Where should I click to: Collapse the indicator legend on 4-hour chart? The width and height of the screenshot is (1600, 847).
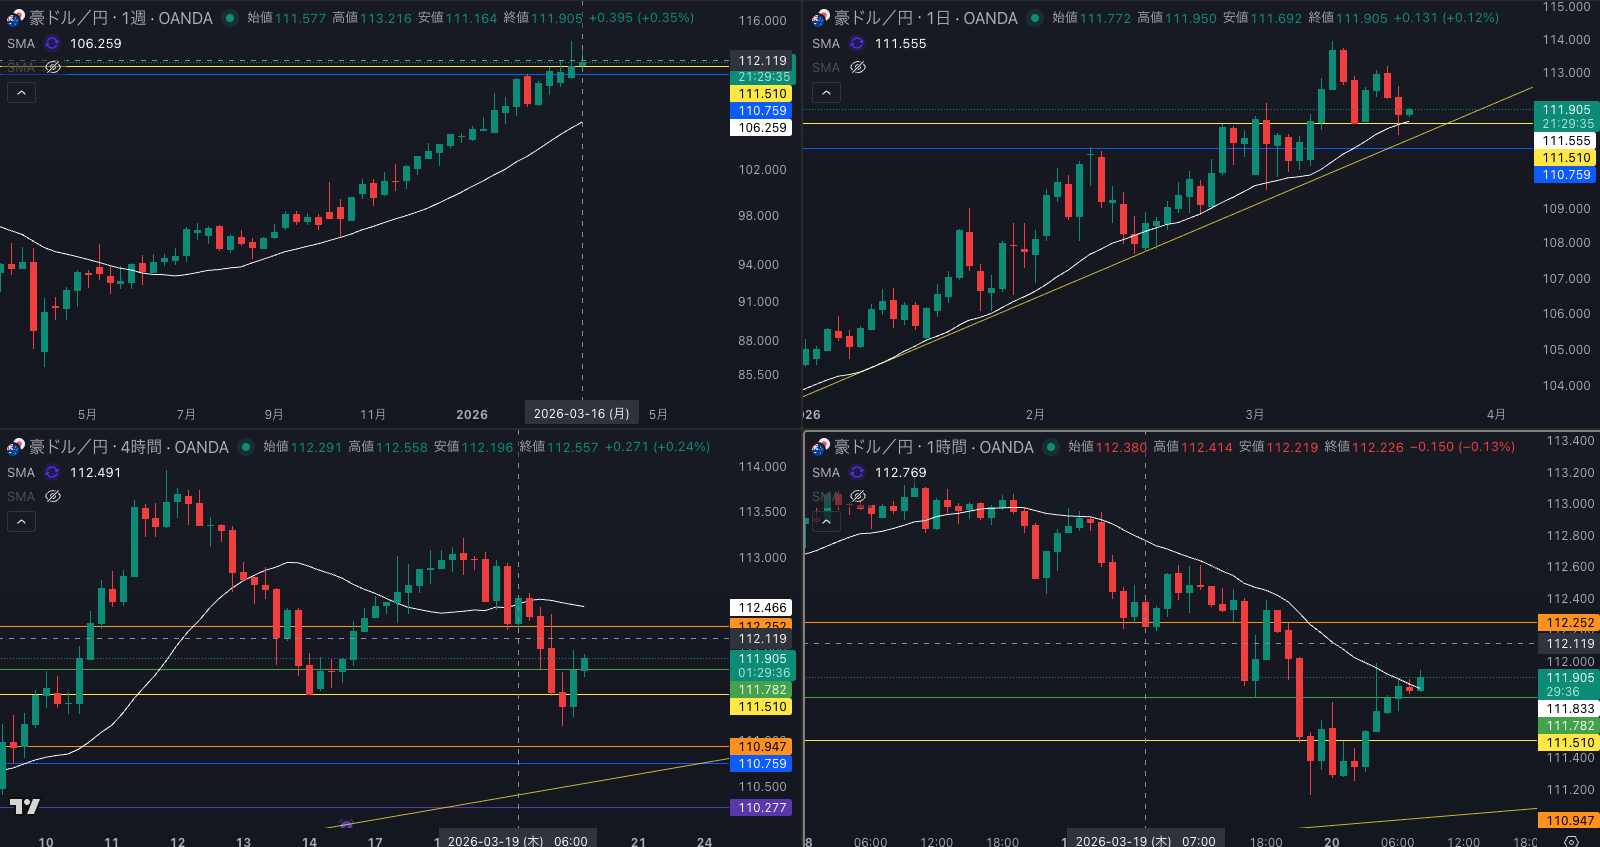22,521
